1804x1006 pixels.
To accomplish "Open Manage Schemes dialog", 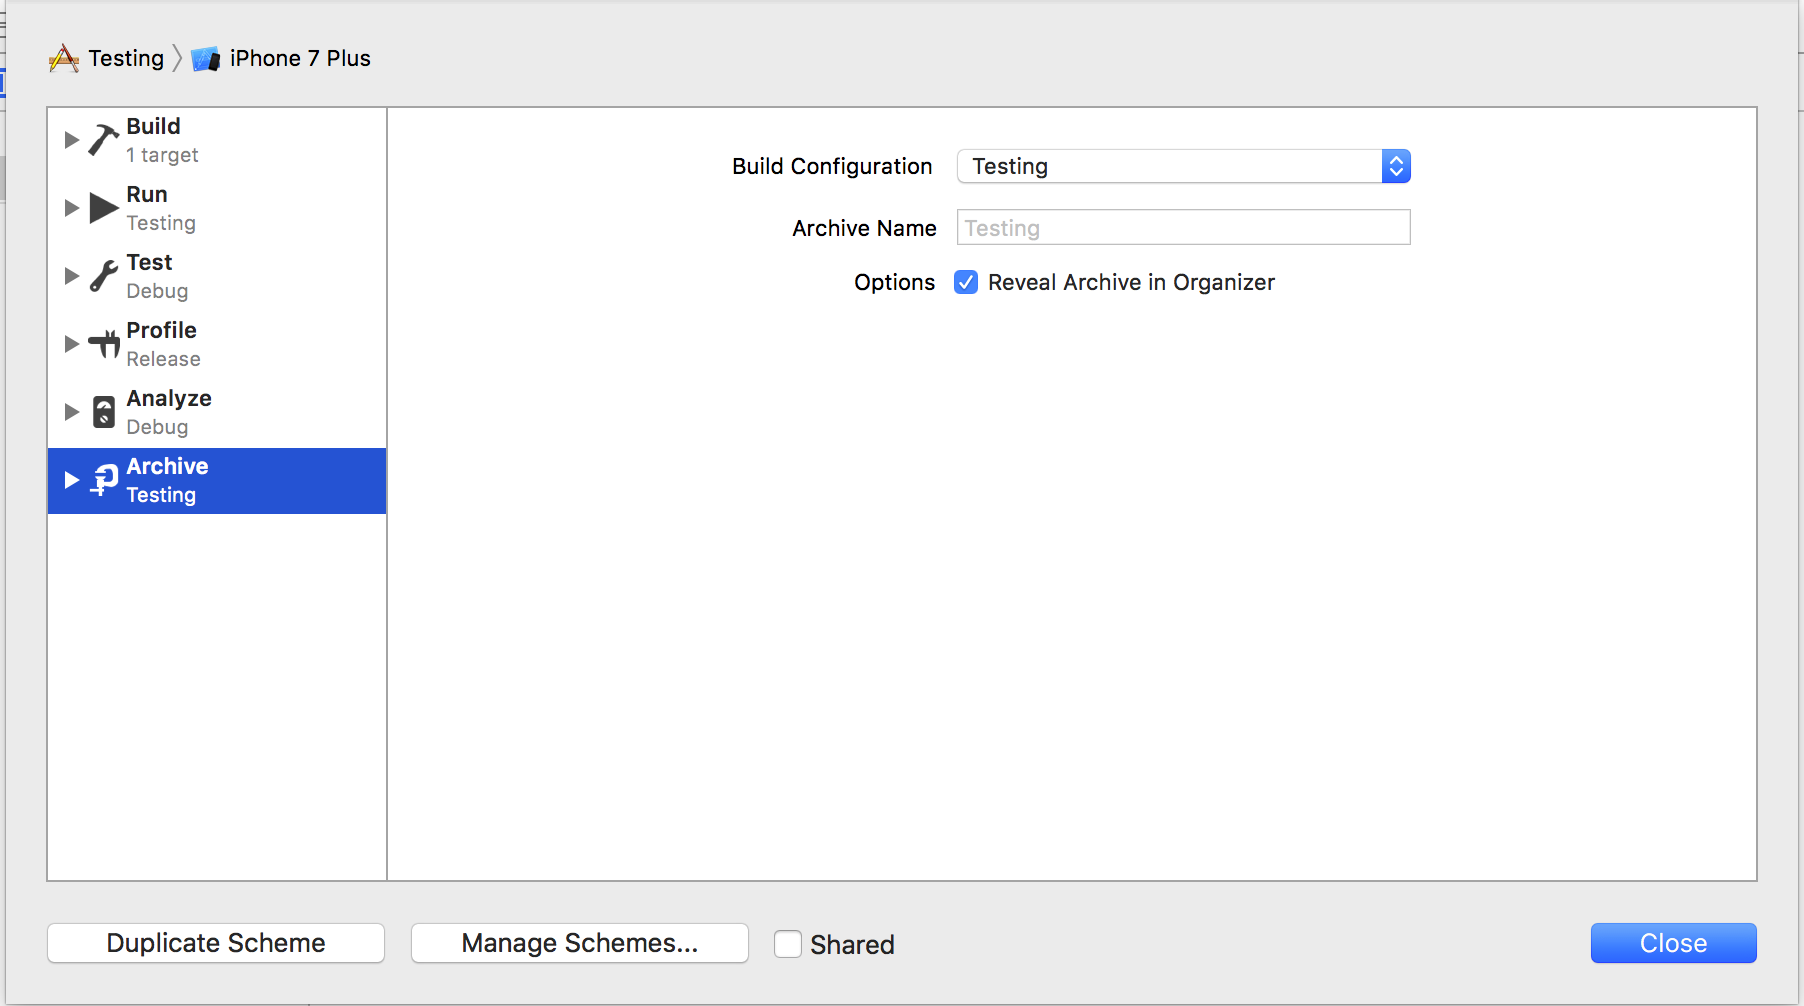I will [580, 943].
